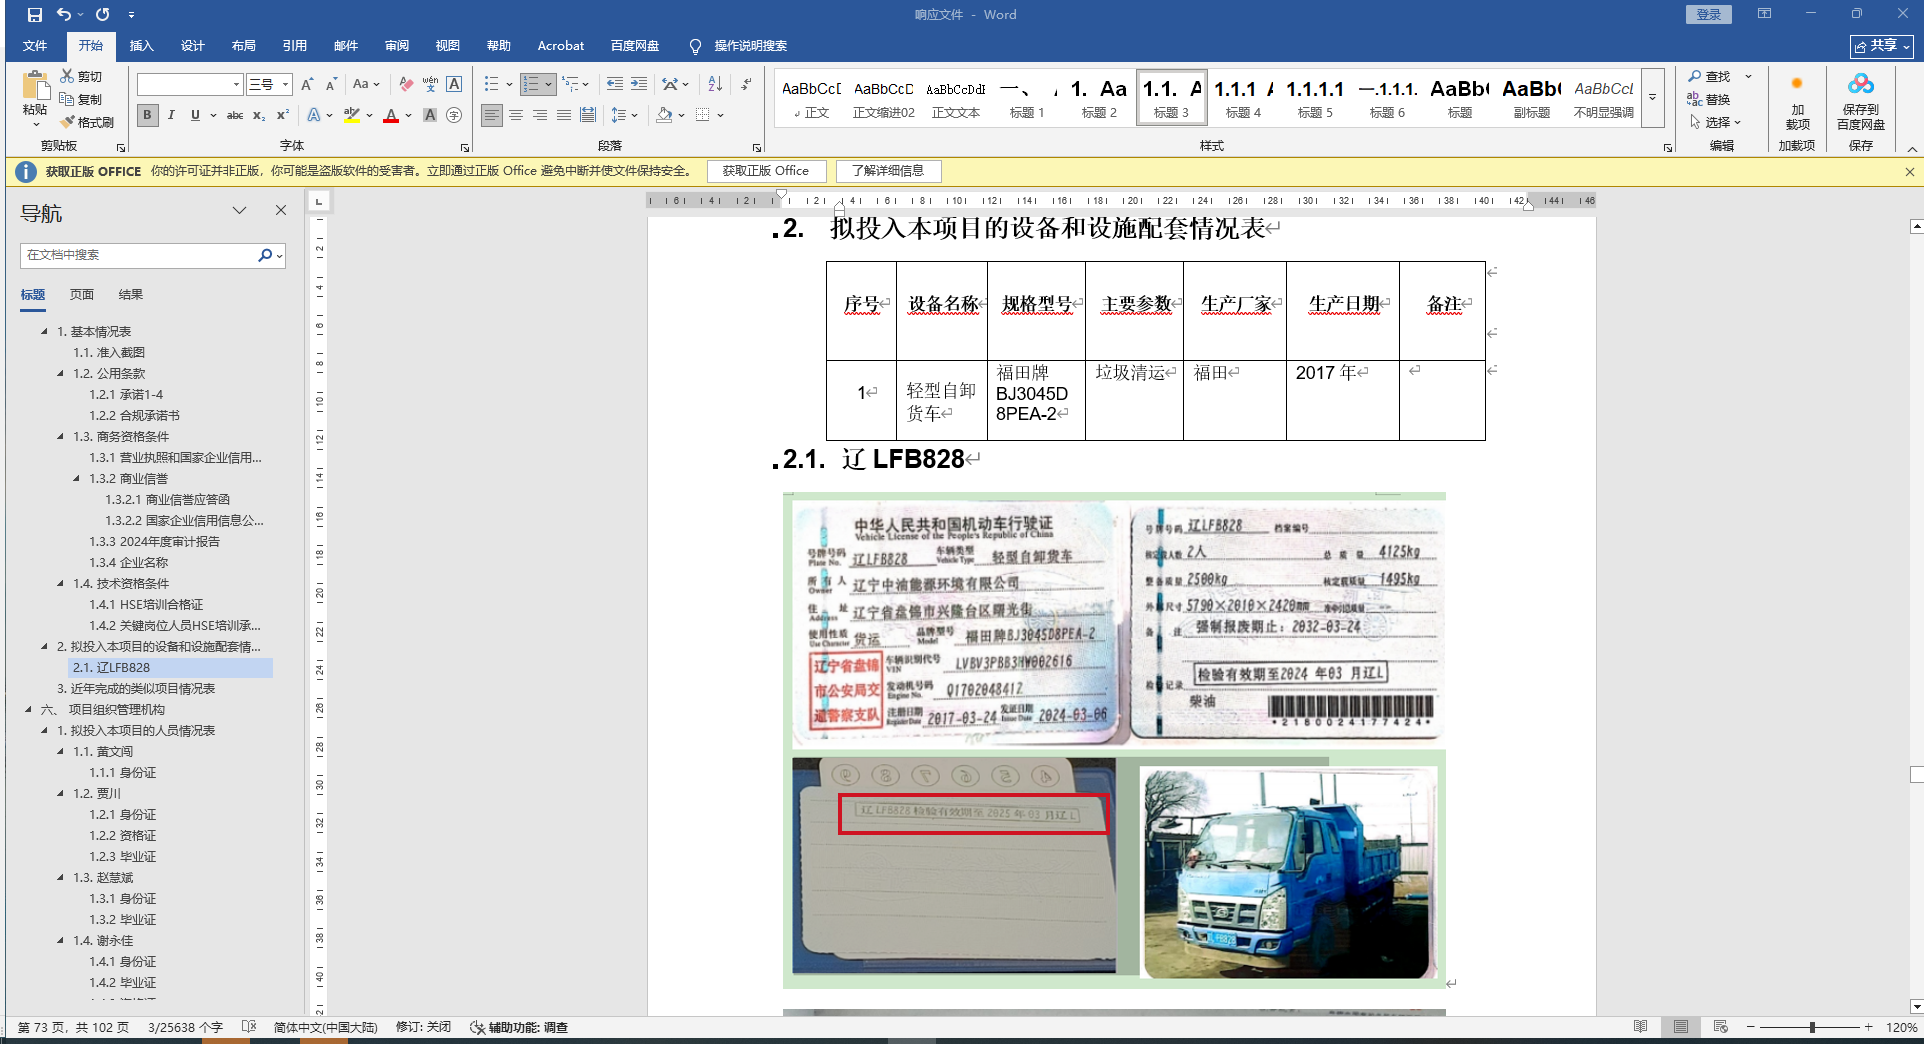Viewport: 1924px width, 1044px height.
Task: Open the font name dropdown
Action: 236,85
